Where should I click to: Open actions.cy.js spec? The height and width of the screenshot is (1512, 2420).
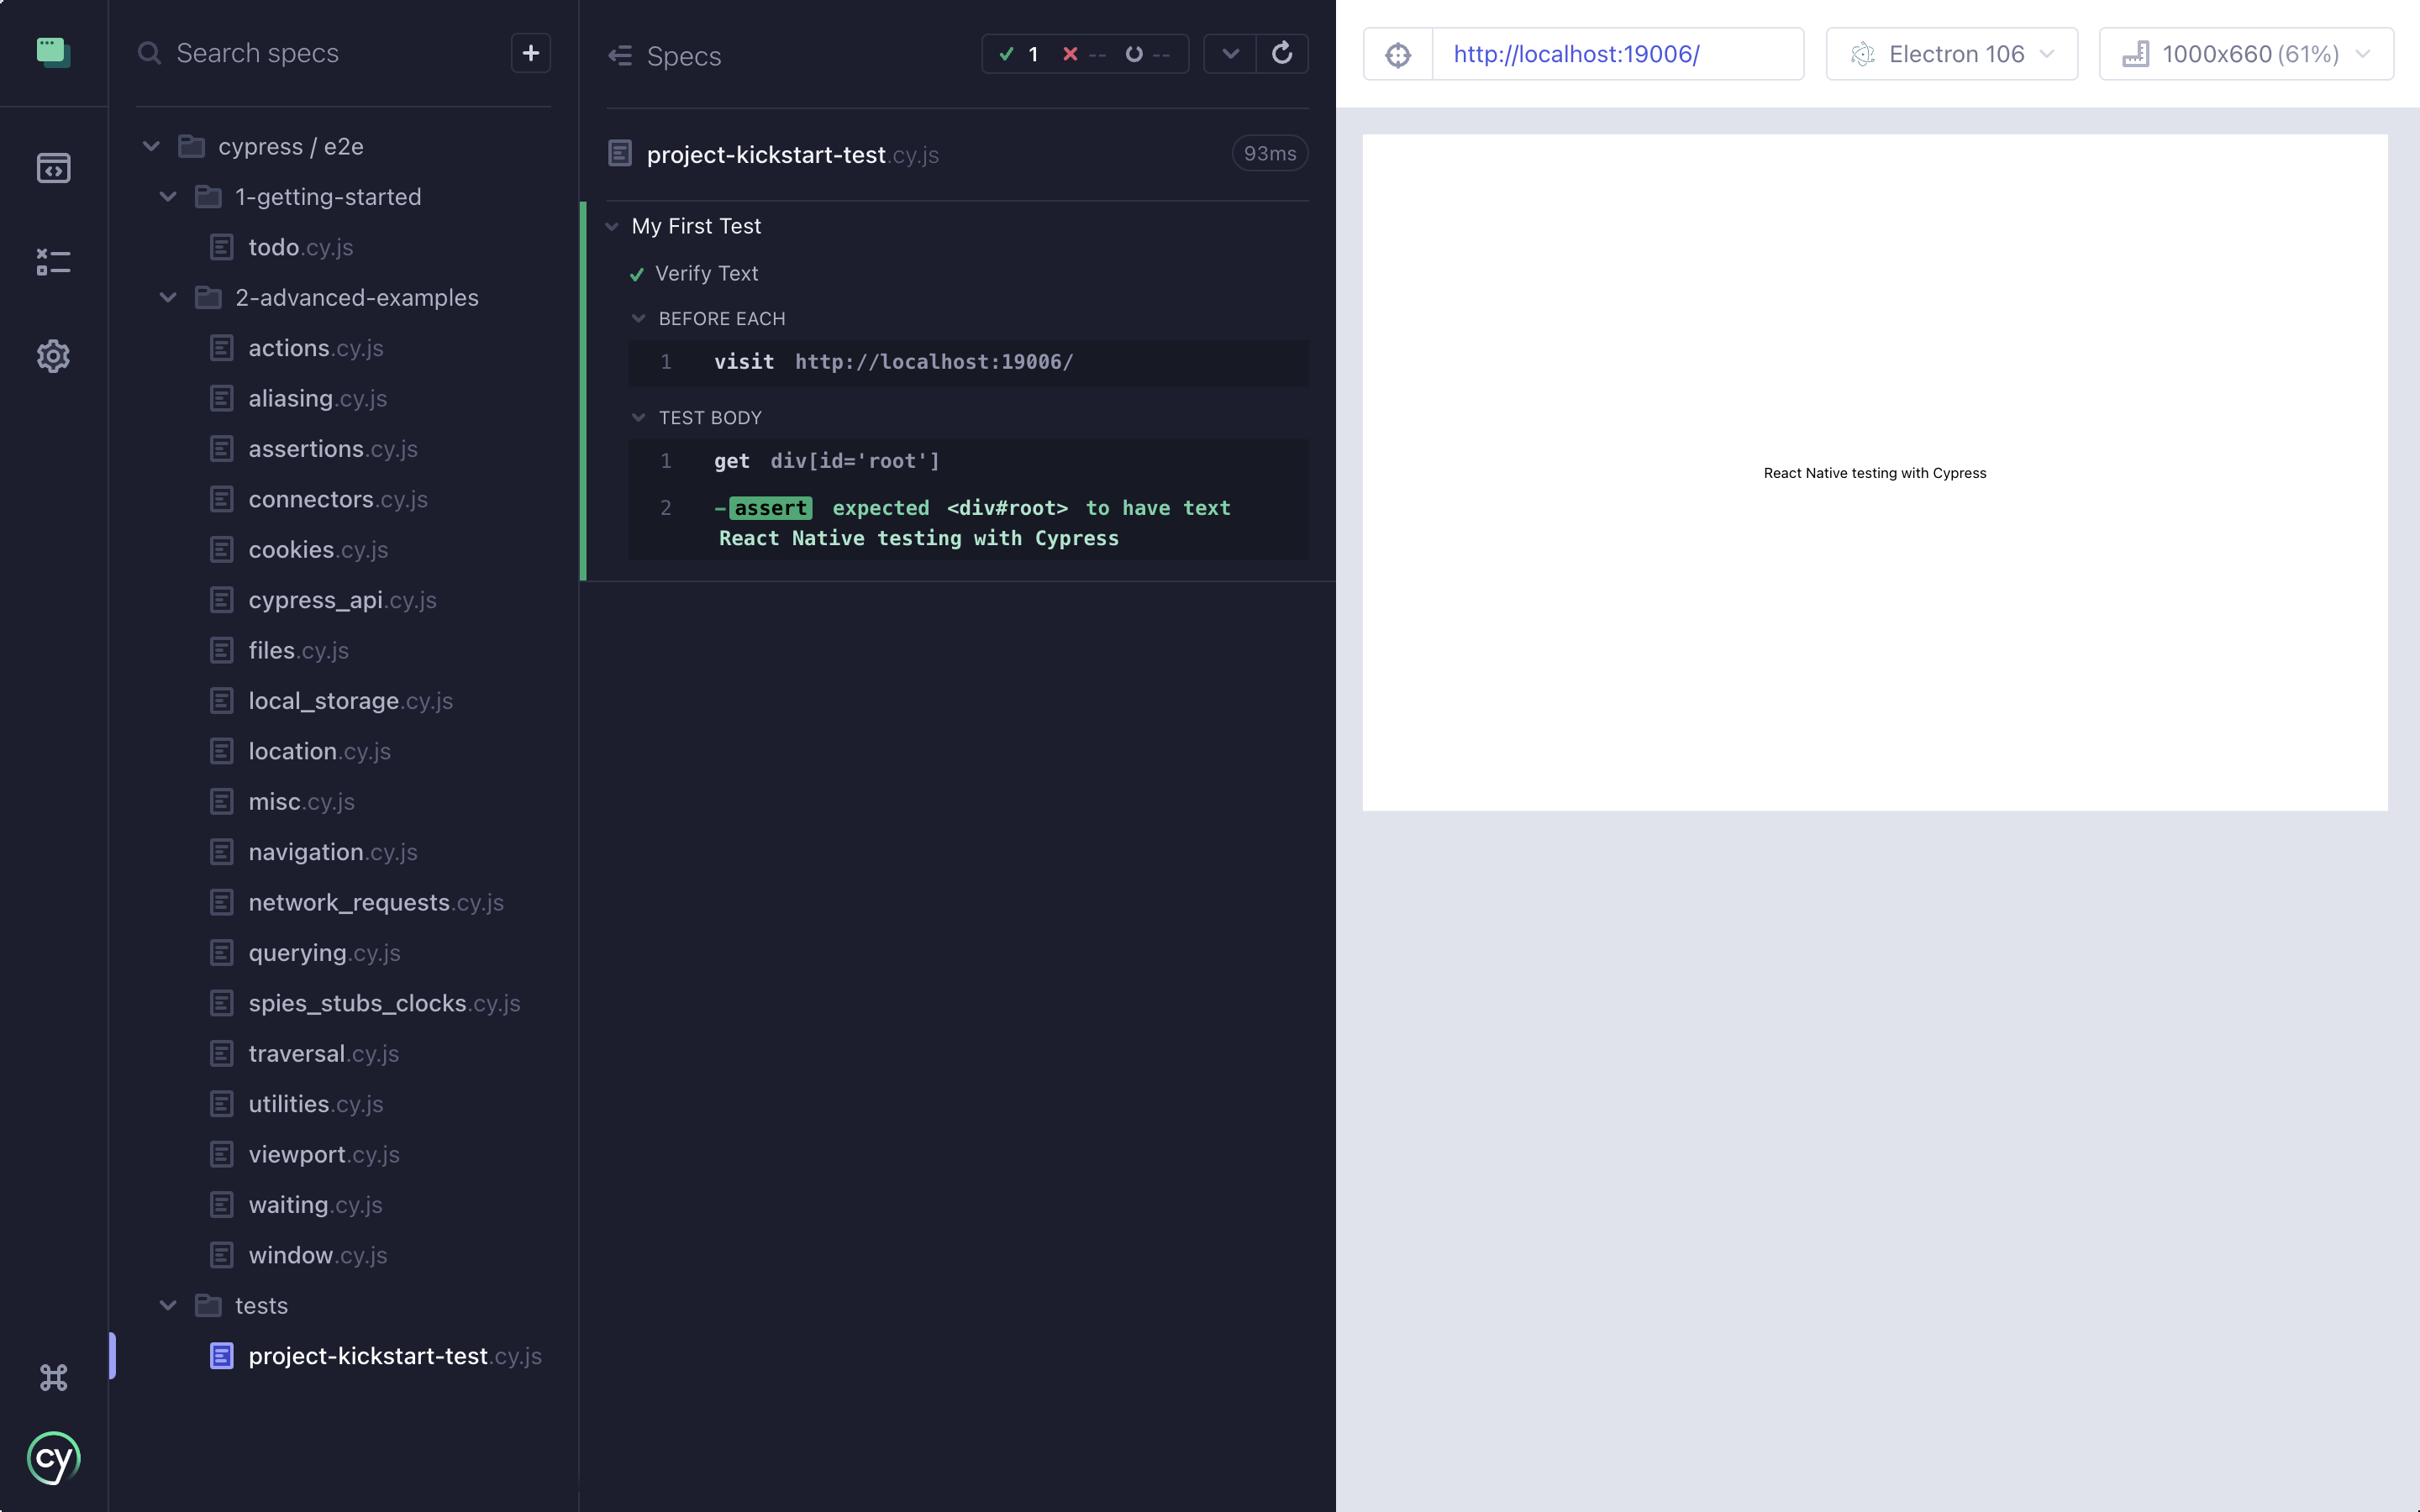[315, 348]
